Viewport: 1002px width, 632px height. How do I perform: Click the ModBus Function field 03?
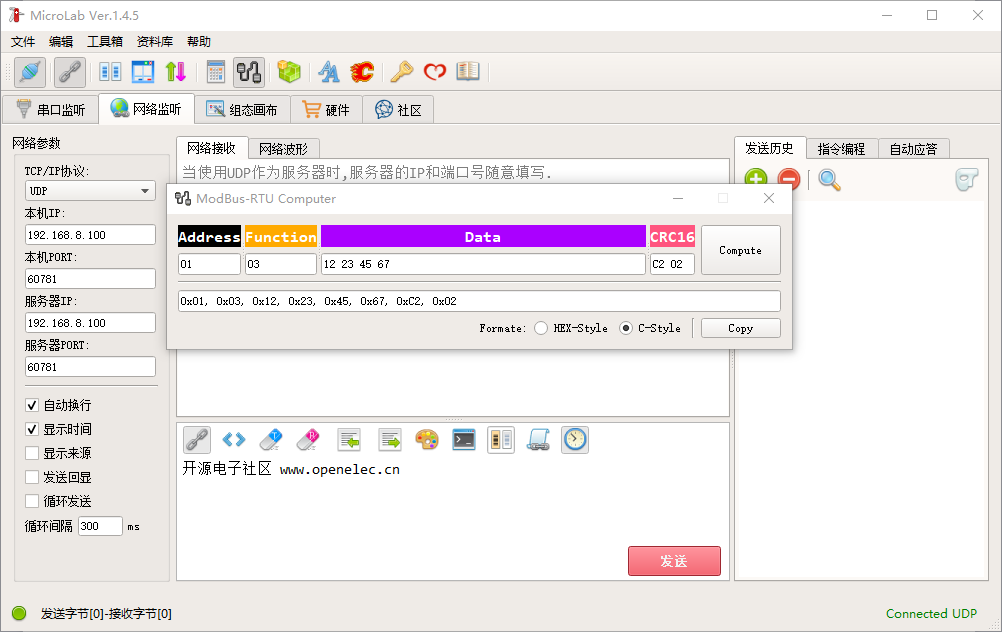coord(281,264)
